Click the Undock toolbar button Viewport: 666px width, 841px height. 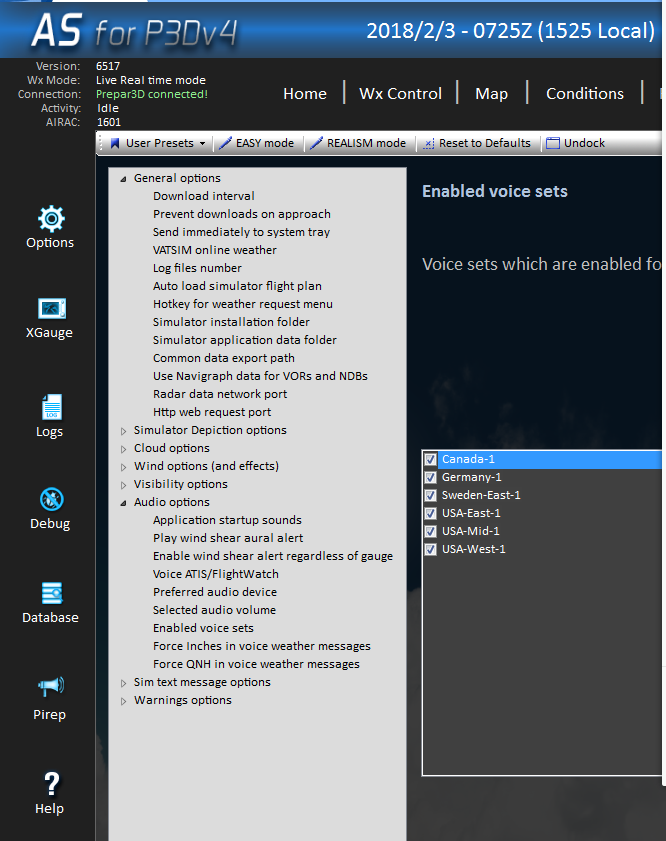pyautogui.click(x=575, y=143)
